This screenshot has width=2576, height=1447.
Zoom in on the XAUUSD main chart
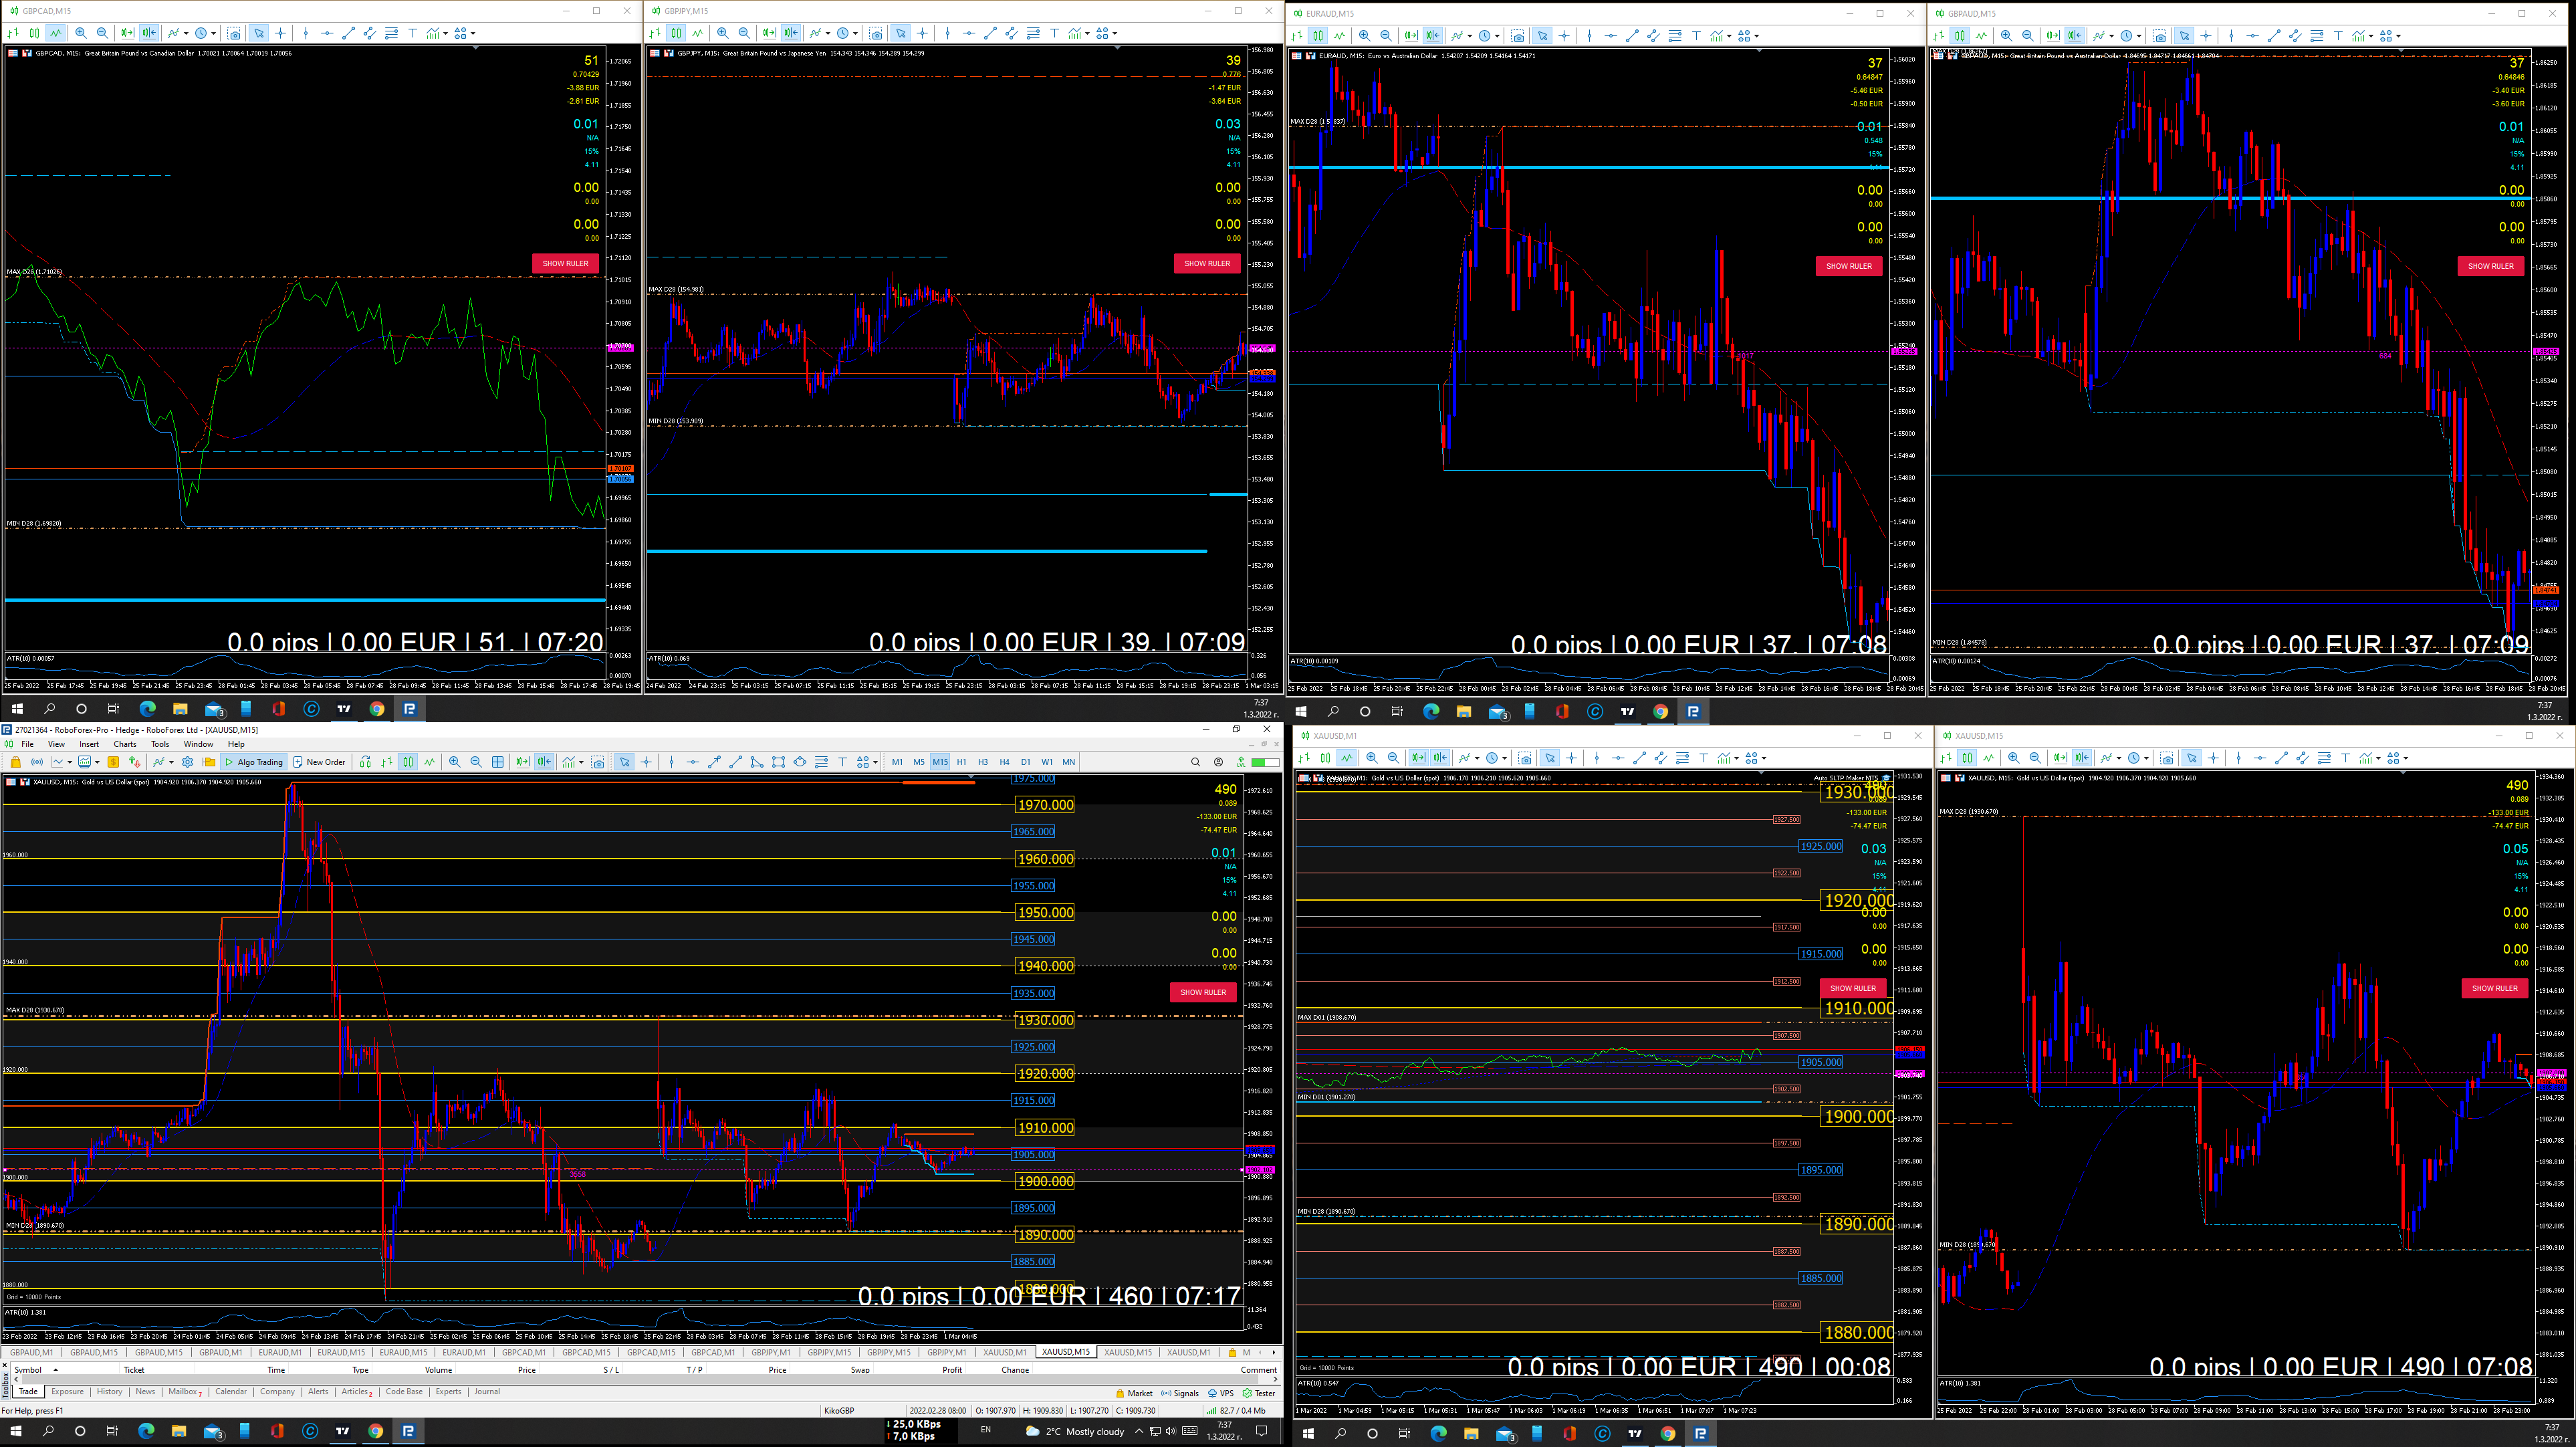tap(455, 762)
